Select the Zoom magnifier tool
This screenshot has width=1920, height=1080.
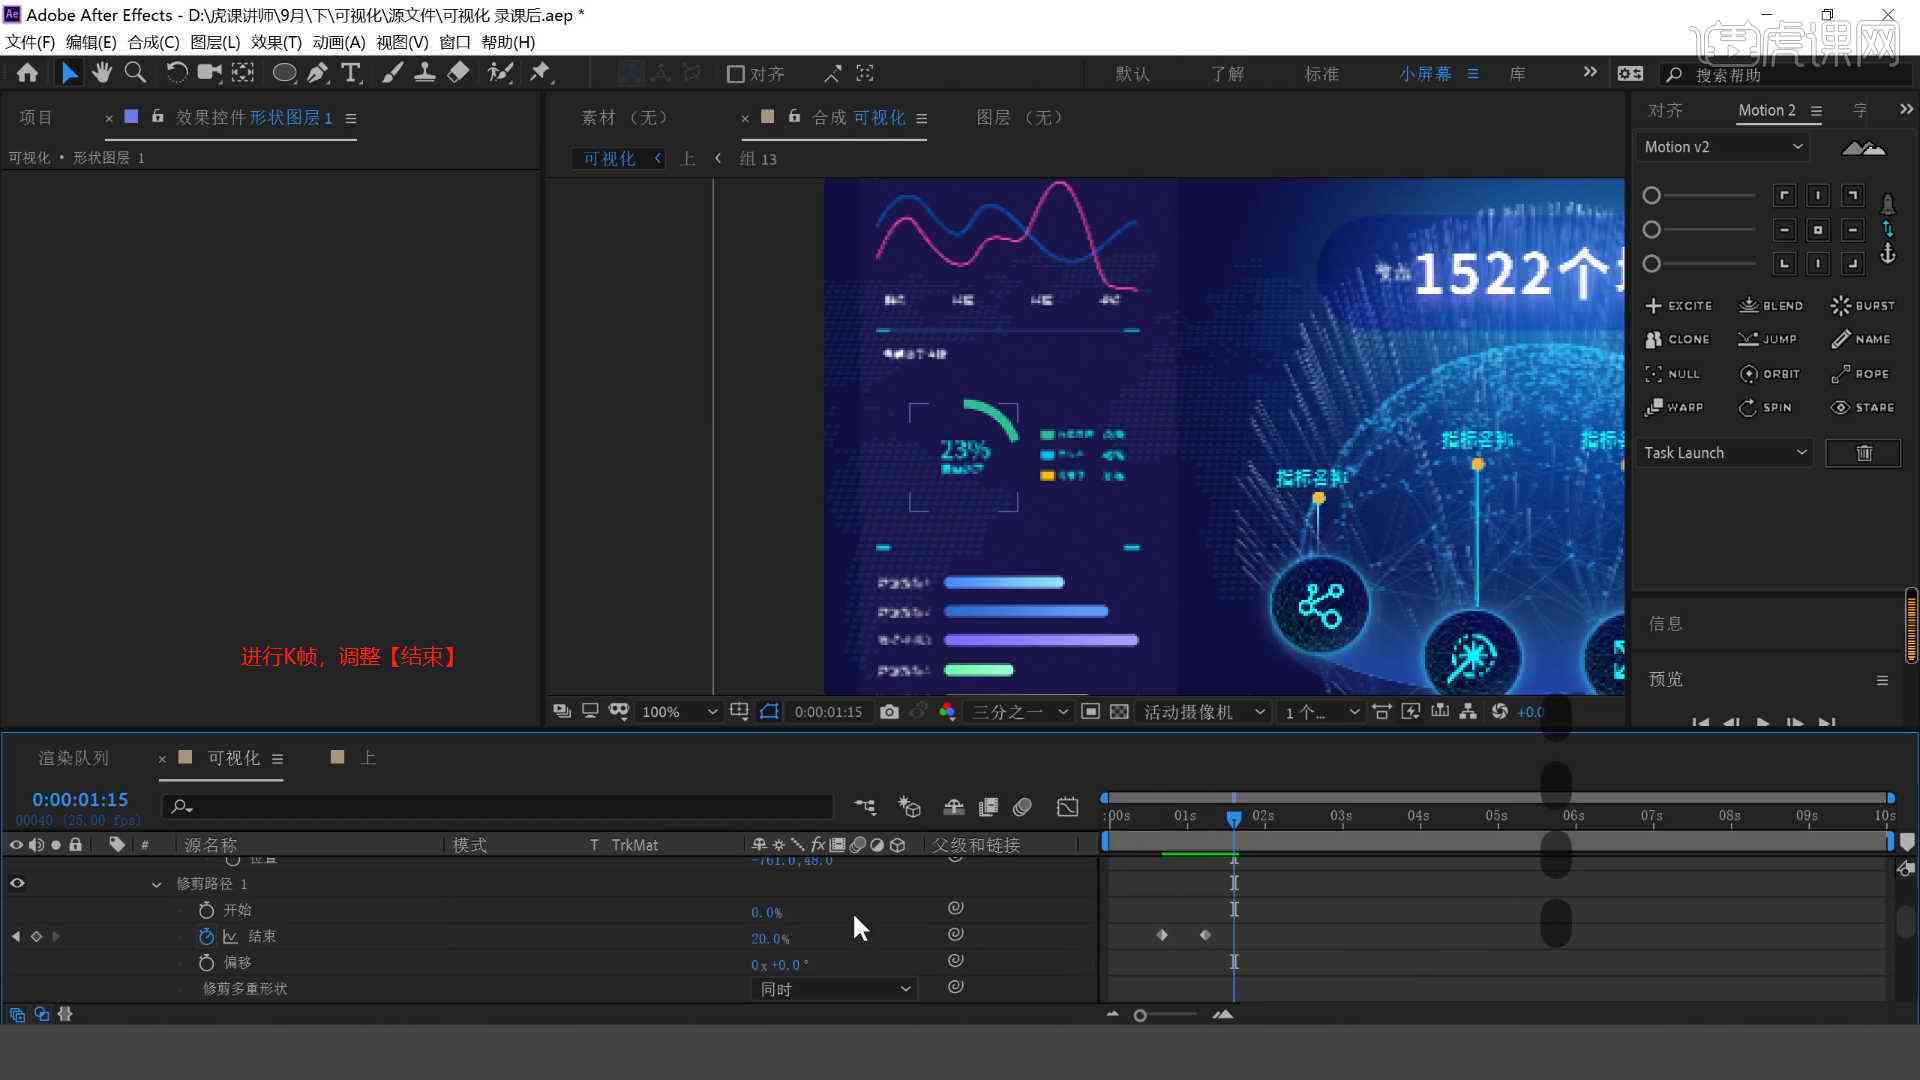(135, 73)
